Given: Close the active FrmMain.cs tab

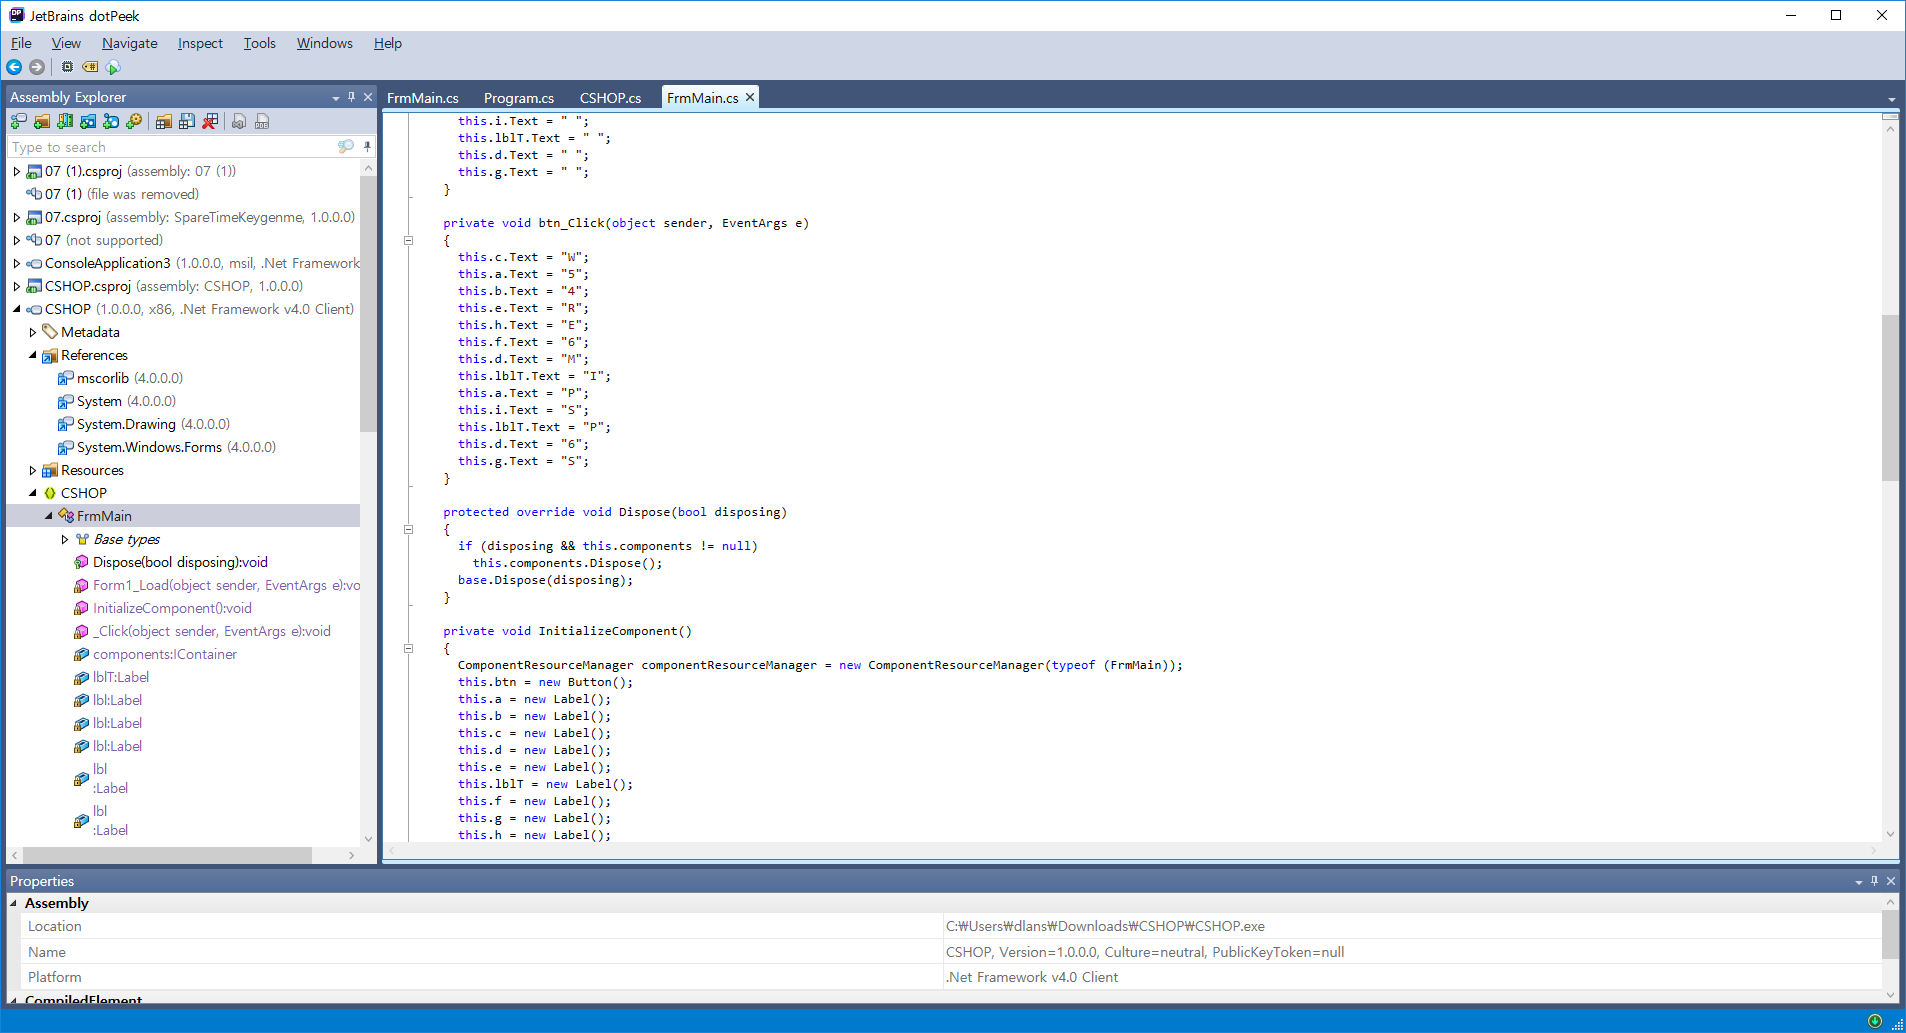Looking at the screenshot, I should pos(749,97).
